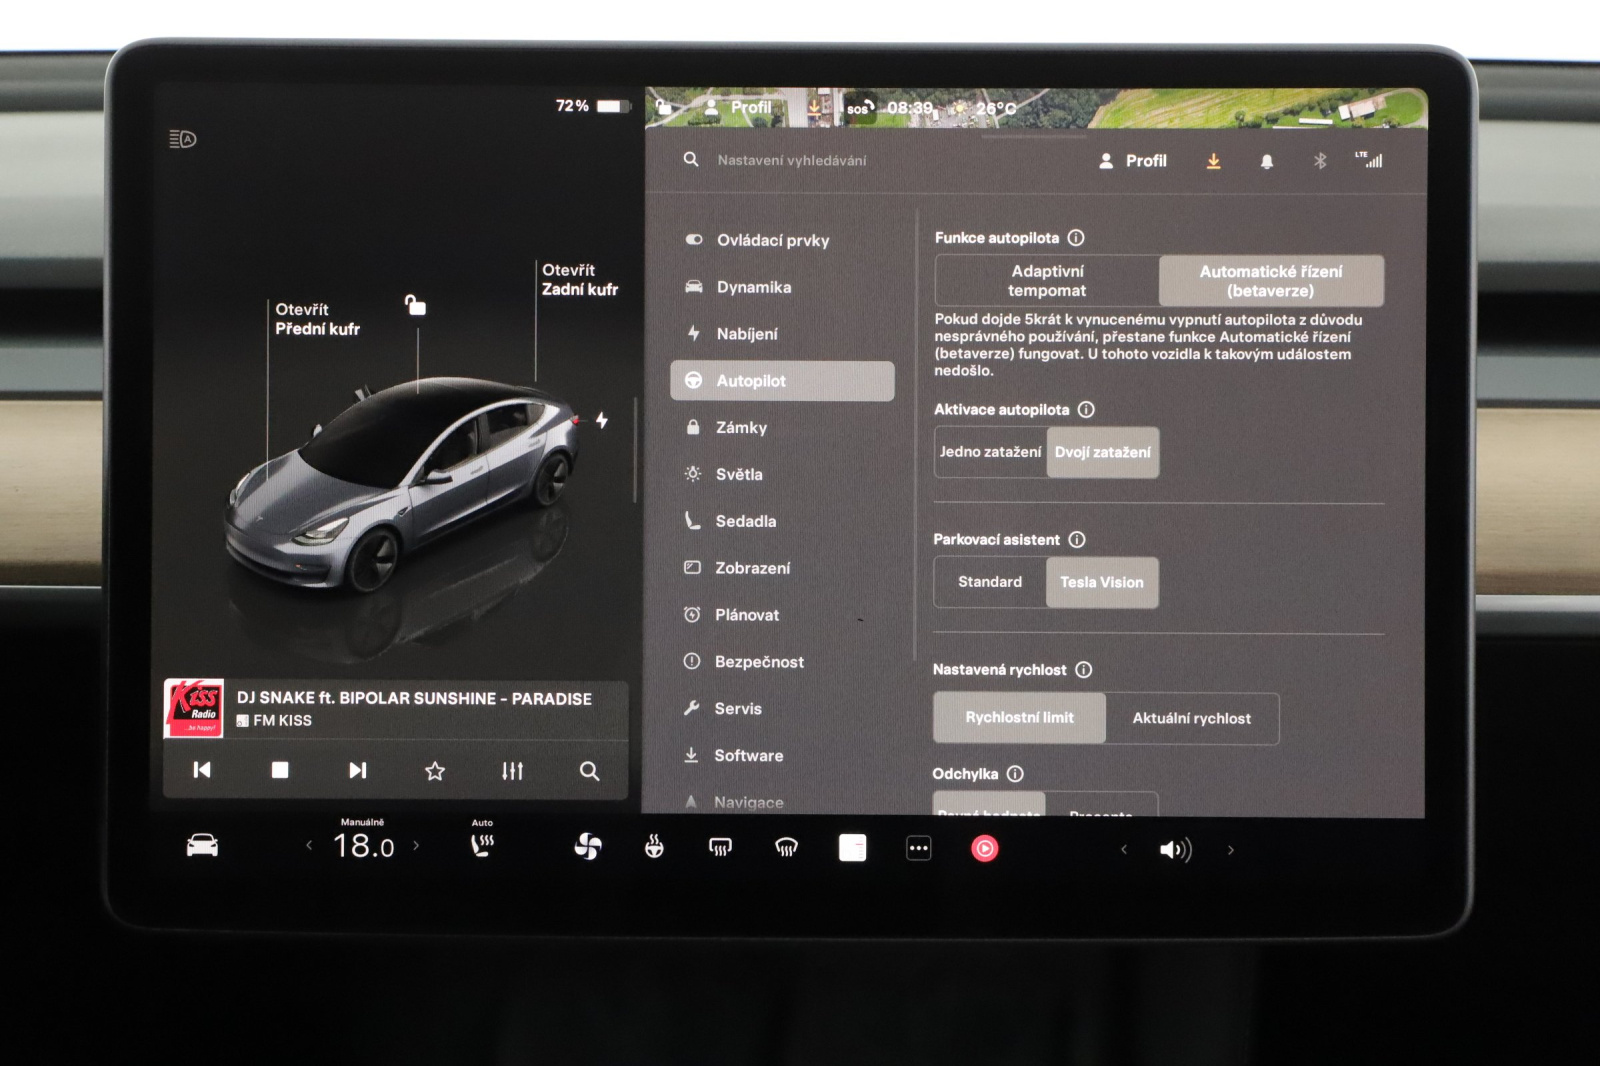Open Bluetooth settings icon
Screen dimensions: 1600x1066
(1320, 161)
